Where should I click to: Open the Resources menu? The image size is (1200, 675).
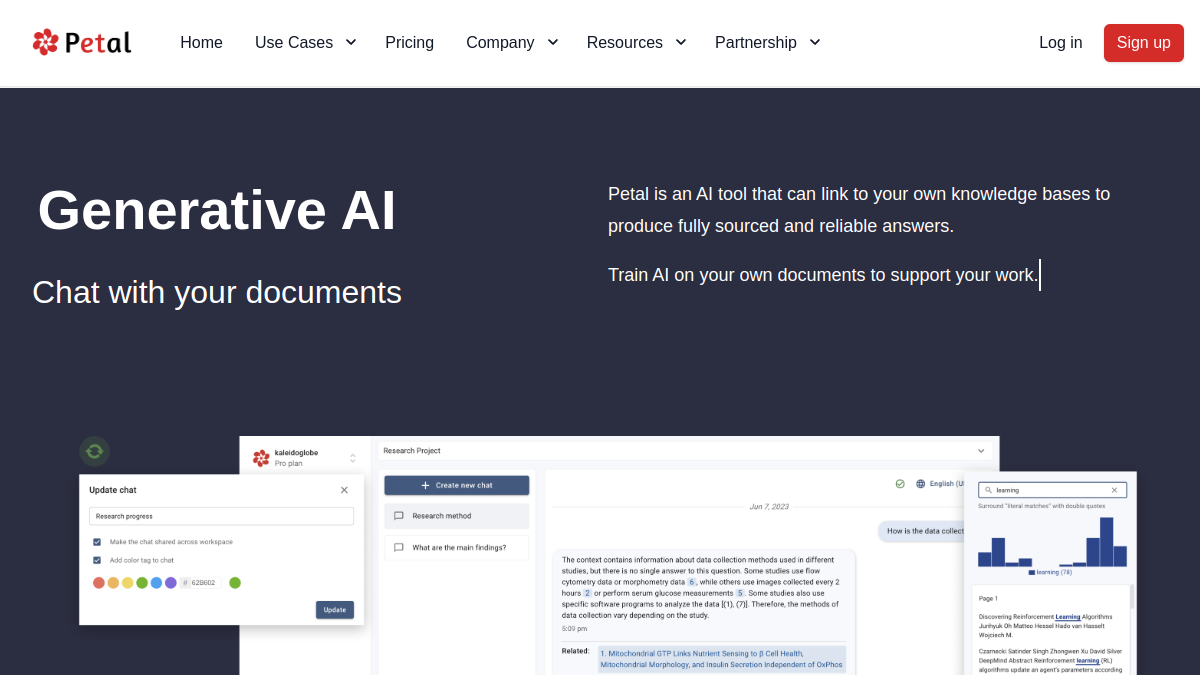624,42
